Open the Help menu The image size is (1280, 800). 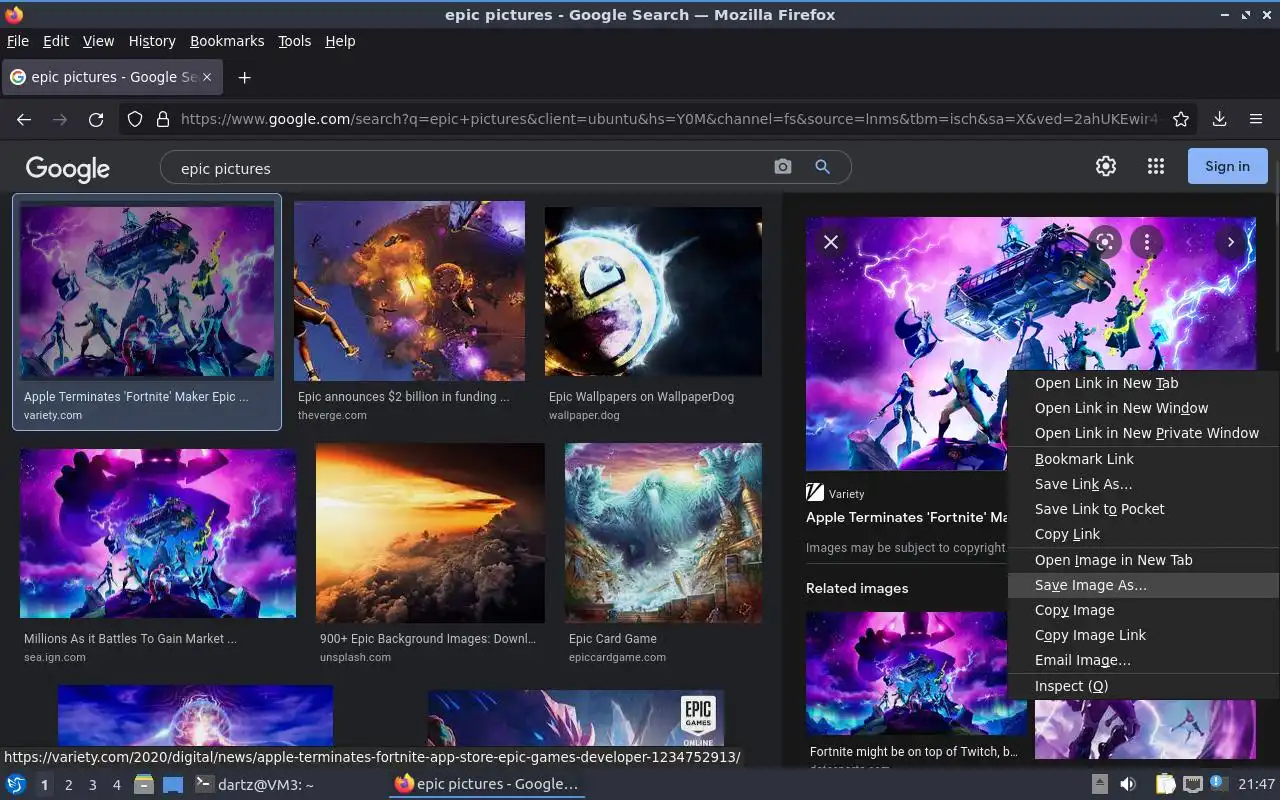tap(340, 41)
